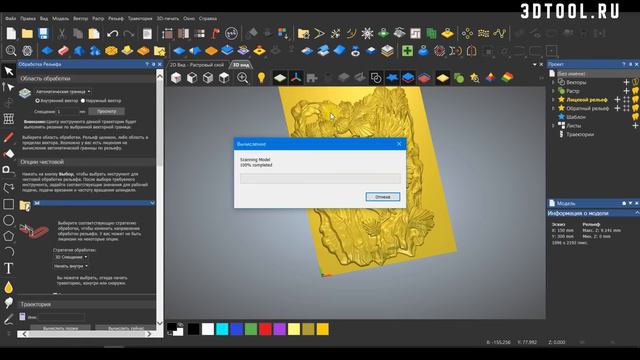Close the Вычисление dialog with X

[399, 144]
